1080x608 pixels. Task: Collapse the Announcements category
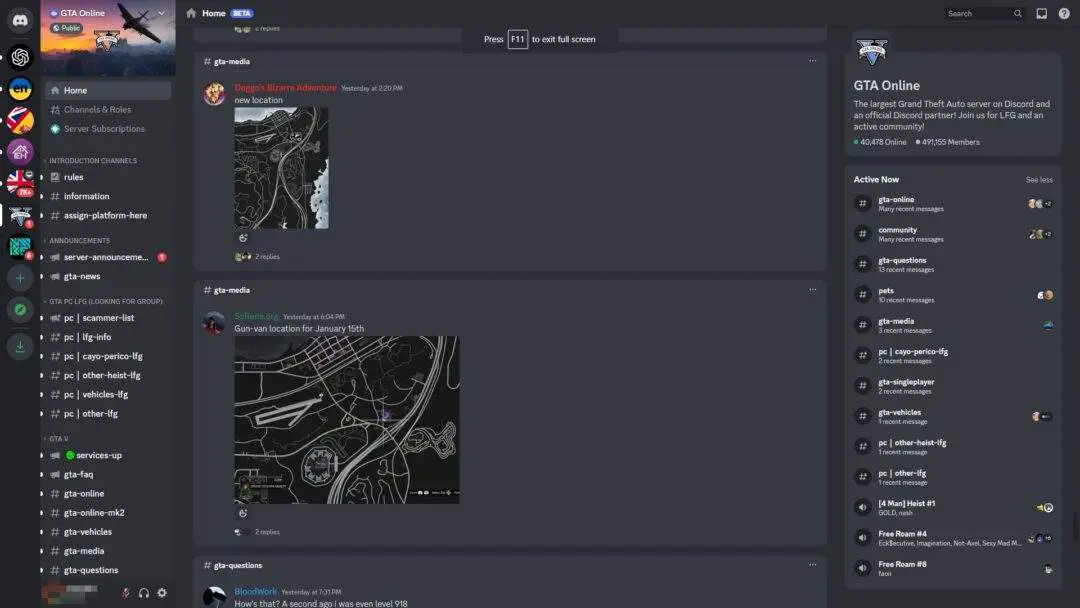coord(77,240)
